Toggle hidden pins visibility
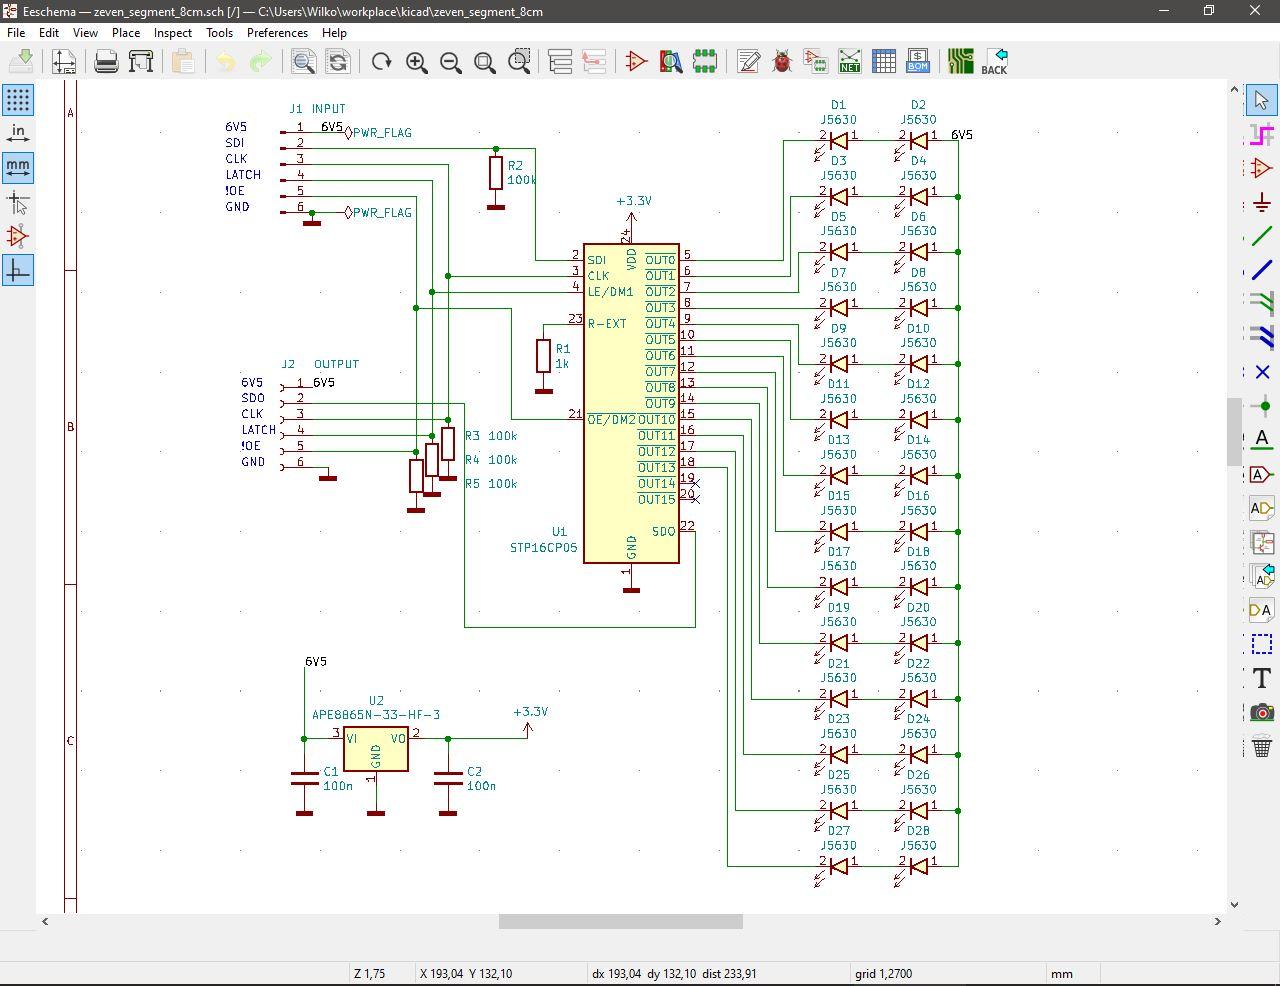 coord(18,236)
